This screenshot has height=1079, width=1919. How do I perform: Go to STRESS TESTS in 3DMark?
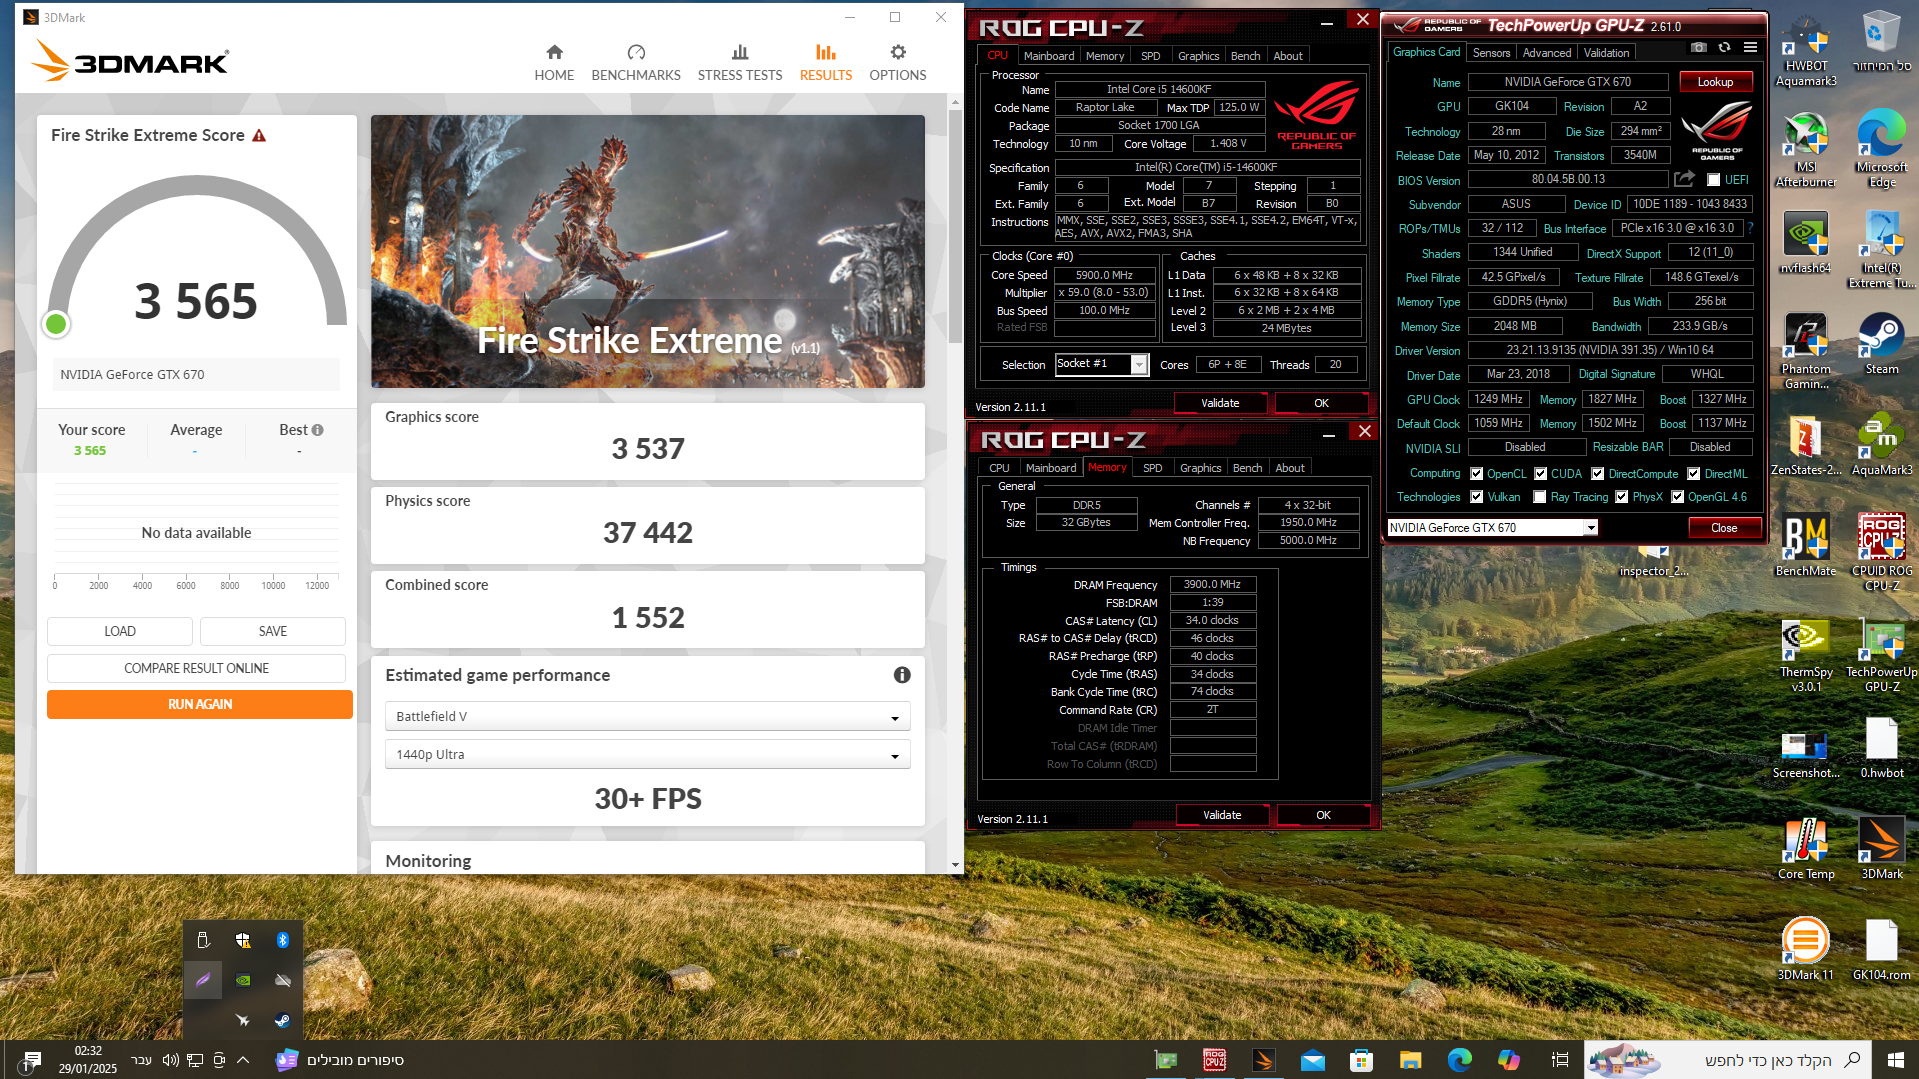740,63
